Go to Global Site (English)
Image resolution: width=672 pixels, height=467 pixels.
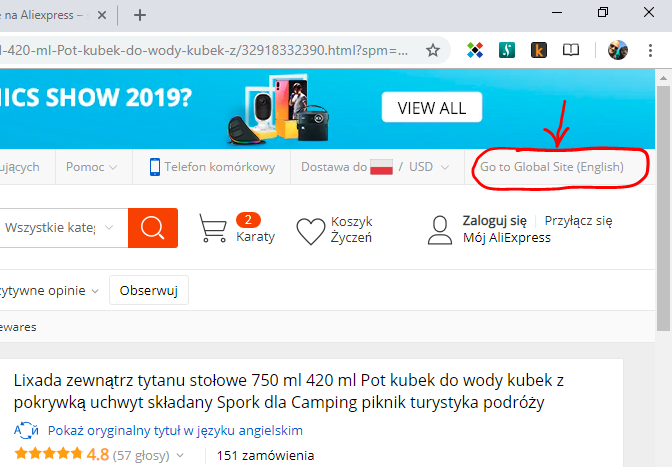552,167
